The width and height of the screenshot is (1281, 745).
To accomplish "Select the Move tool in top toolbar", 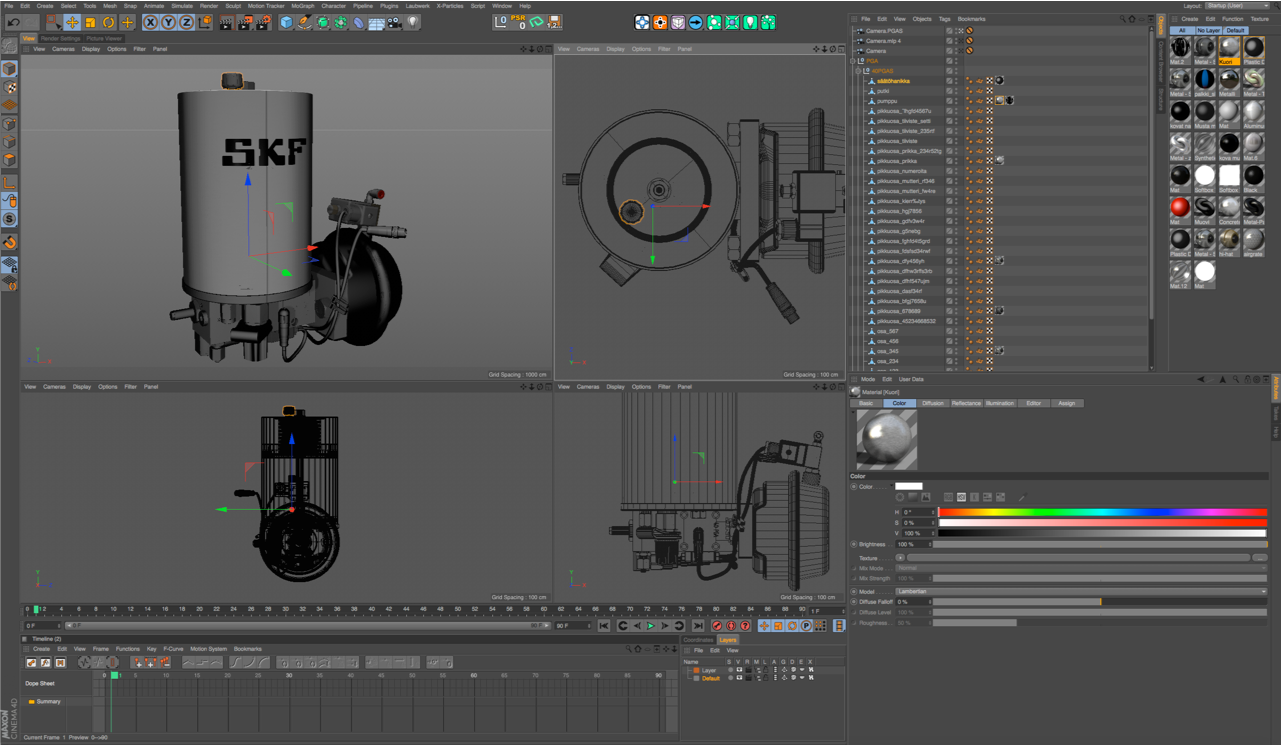I will (x=72, y=22).
